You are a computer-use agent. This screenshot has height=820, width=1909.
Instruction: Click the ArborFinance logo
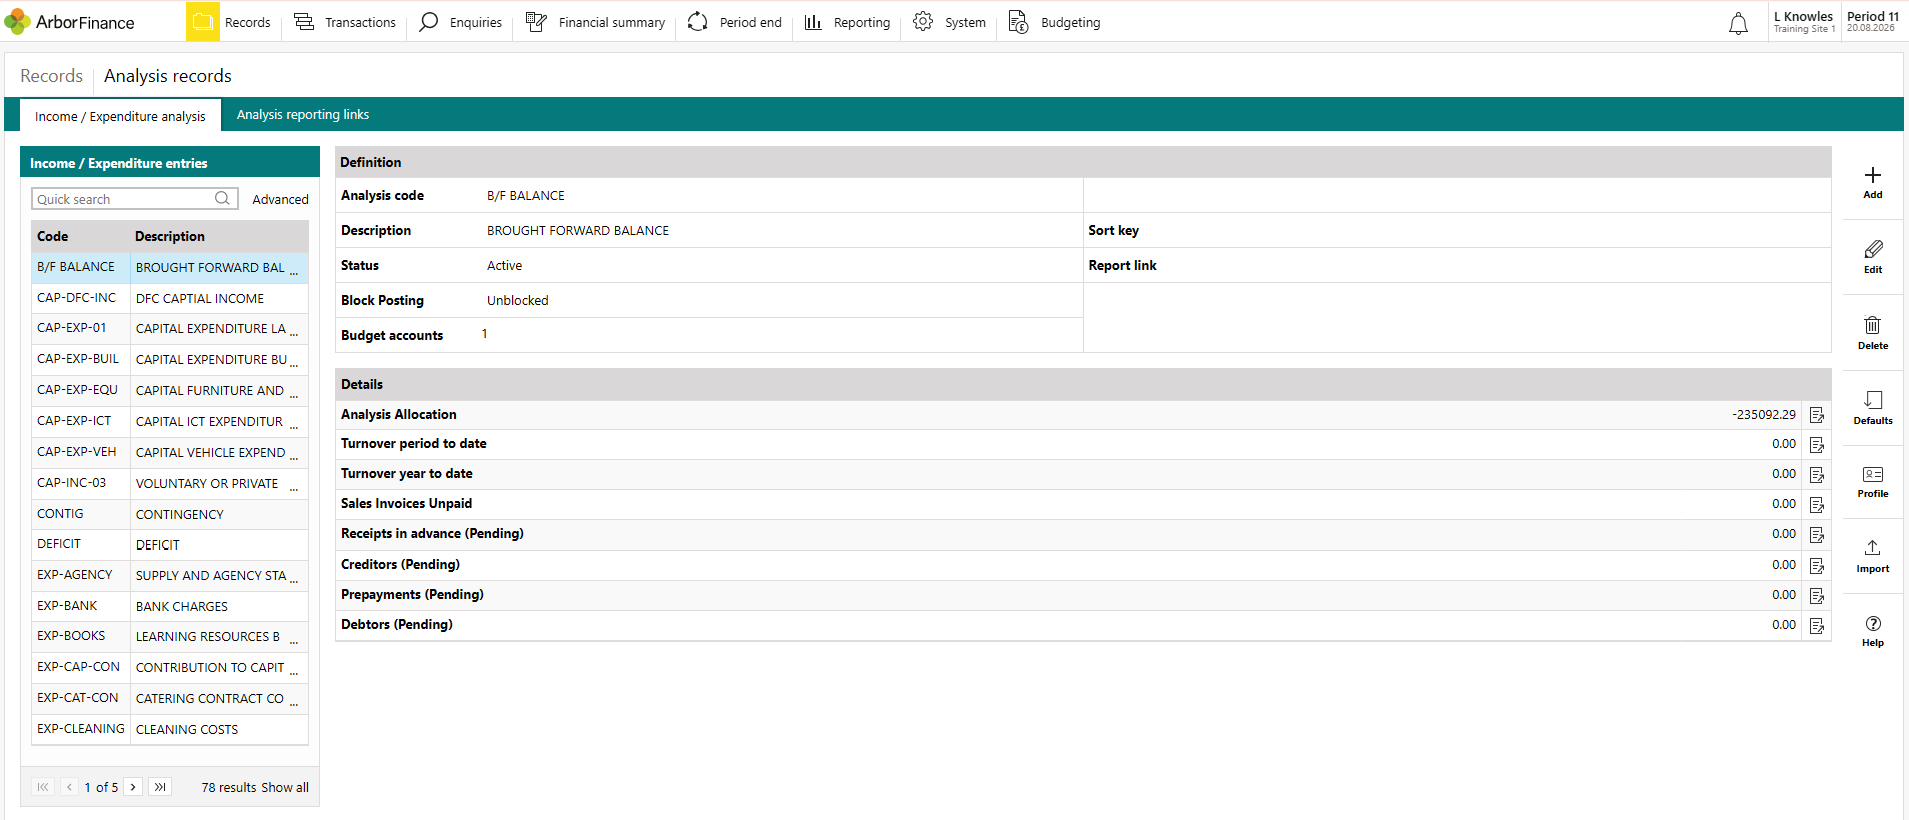point(69,22)
